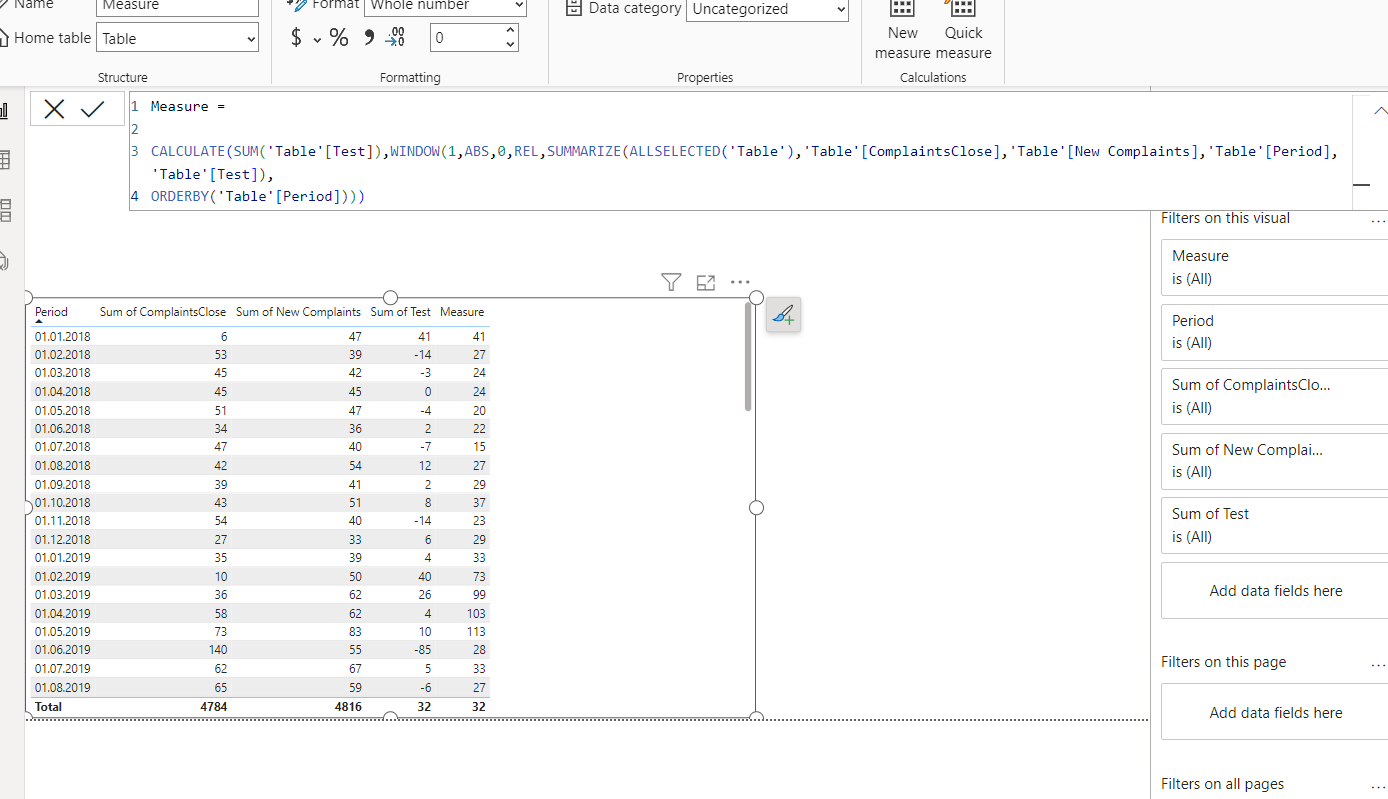Image resolution: width=1388 pixels, height=799 pixels.
Task: Click the Sum of Test column header in the table
Action: [x=401, y=312]
